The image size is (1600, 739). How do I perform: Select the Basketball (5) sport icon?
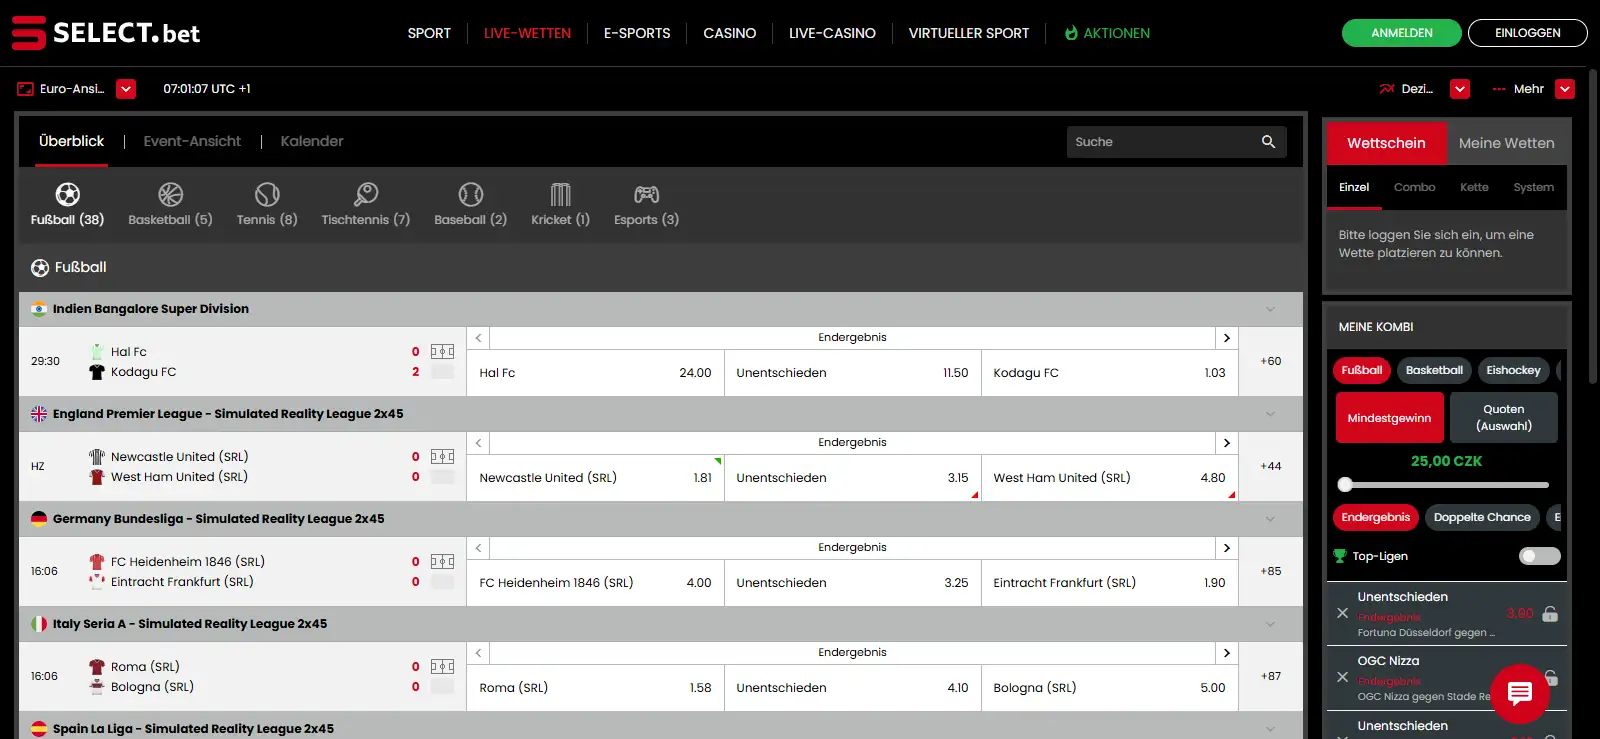point(170,194)
